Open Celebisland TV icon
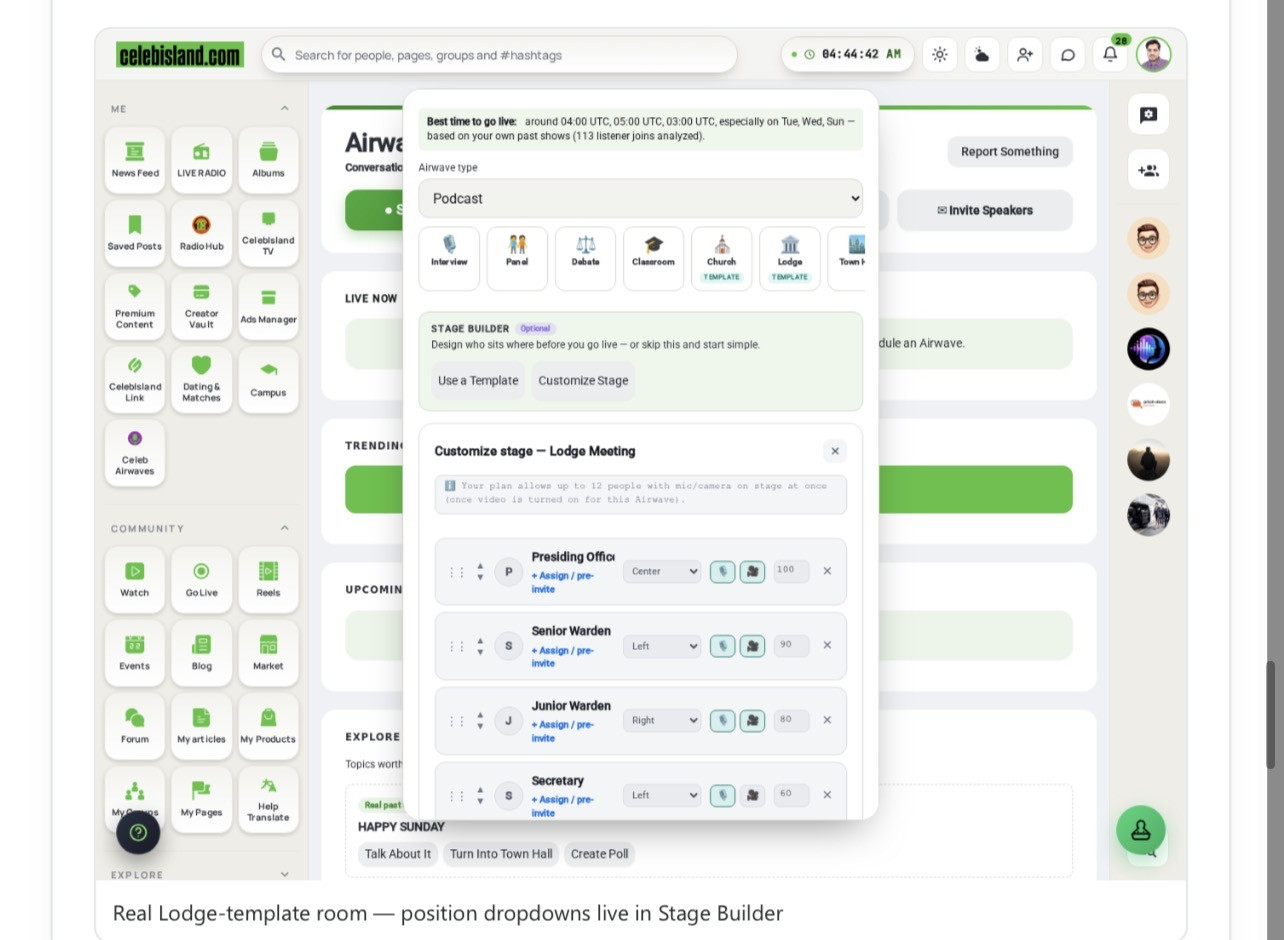 coord(268,233)
